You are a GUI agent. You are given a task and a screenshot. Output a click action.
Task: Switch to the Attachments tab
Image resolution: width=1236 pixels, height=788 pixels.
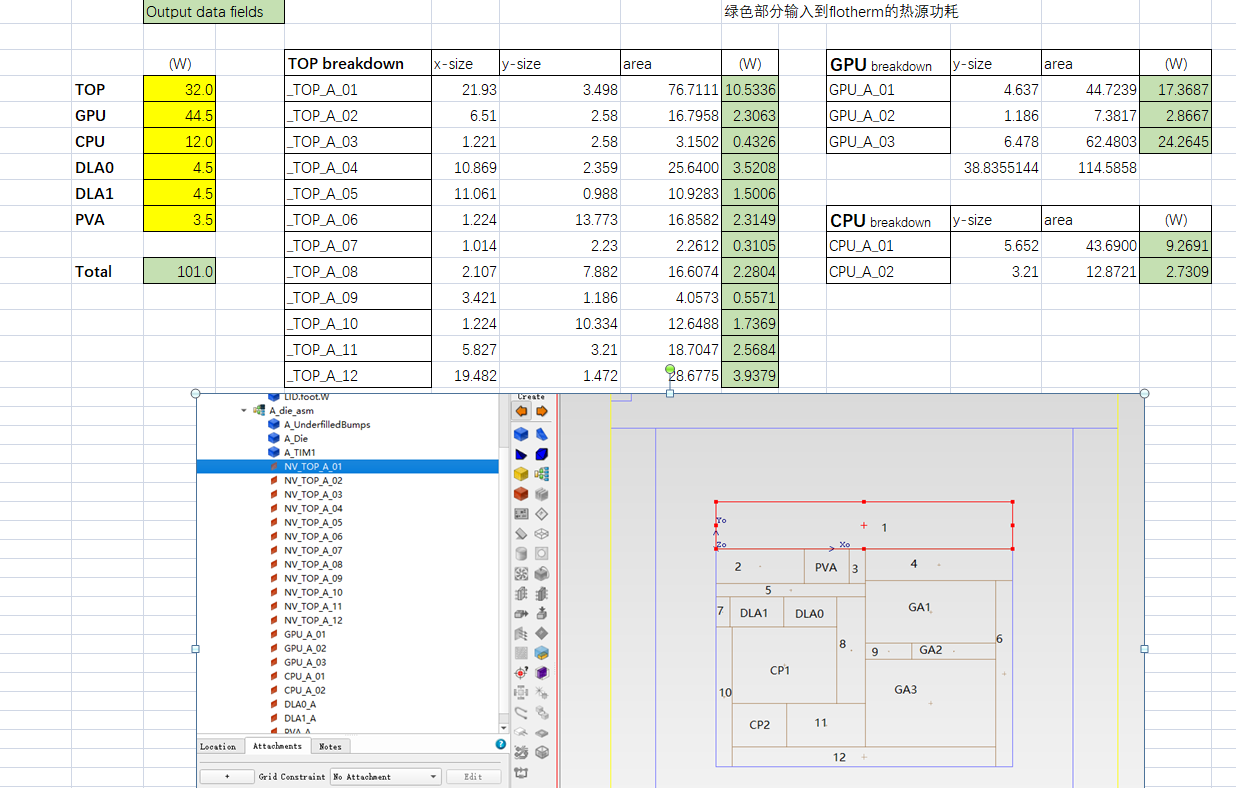coord(277,746)
